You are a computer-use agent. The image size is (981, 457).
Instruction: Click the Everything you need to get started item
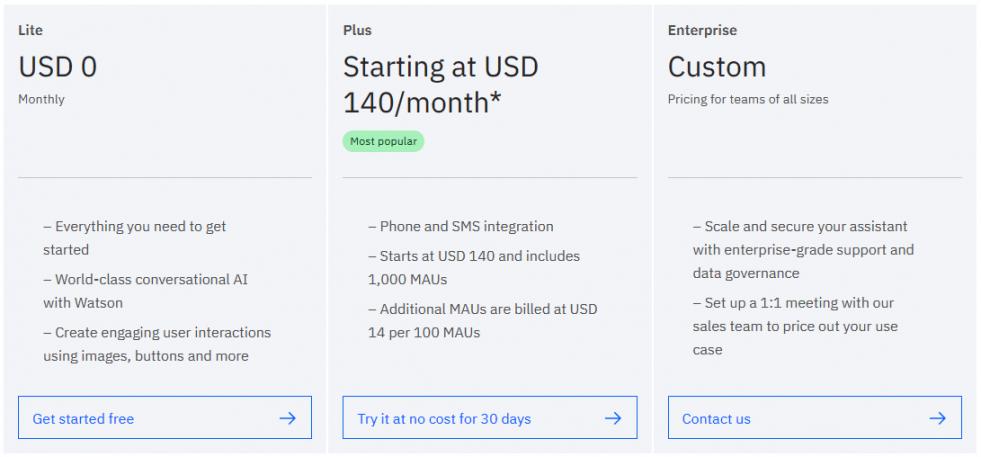pos(135,238)
